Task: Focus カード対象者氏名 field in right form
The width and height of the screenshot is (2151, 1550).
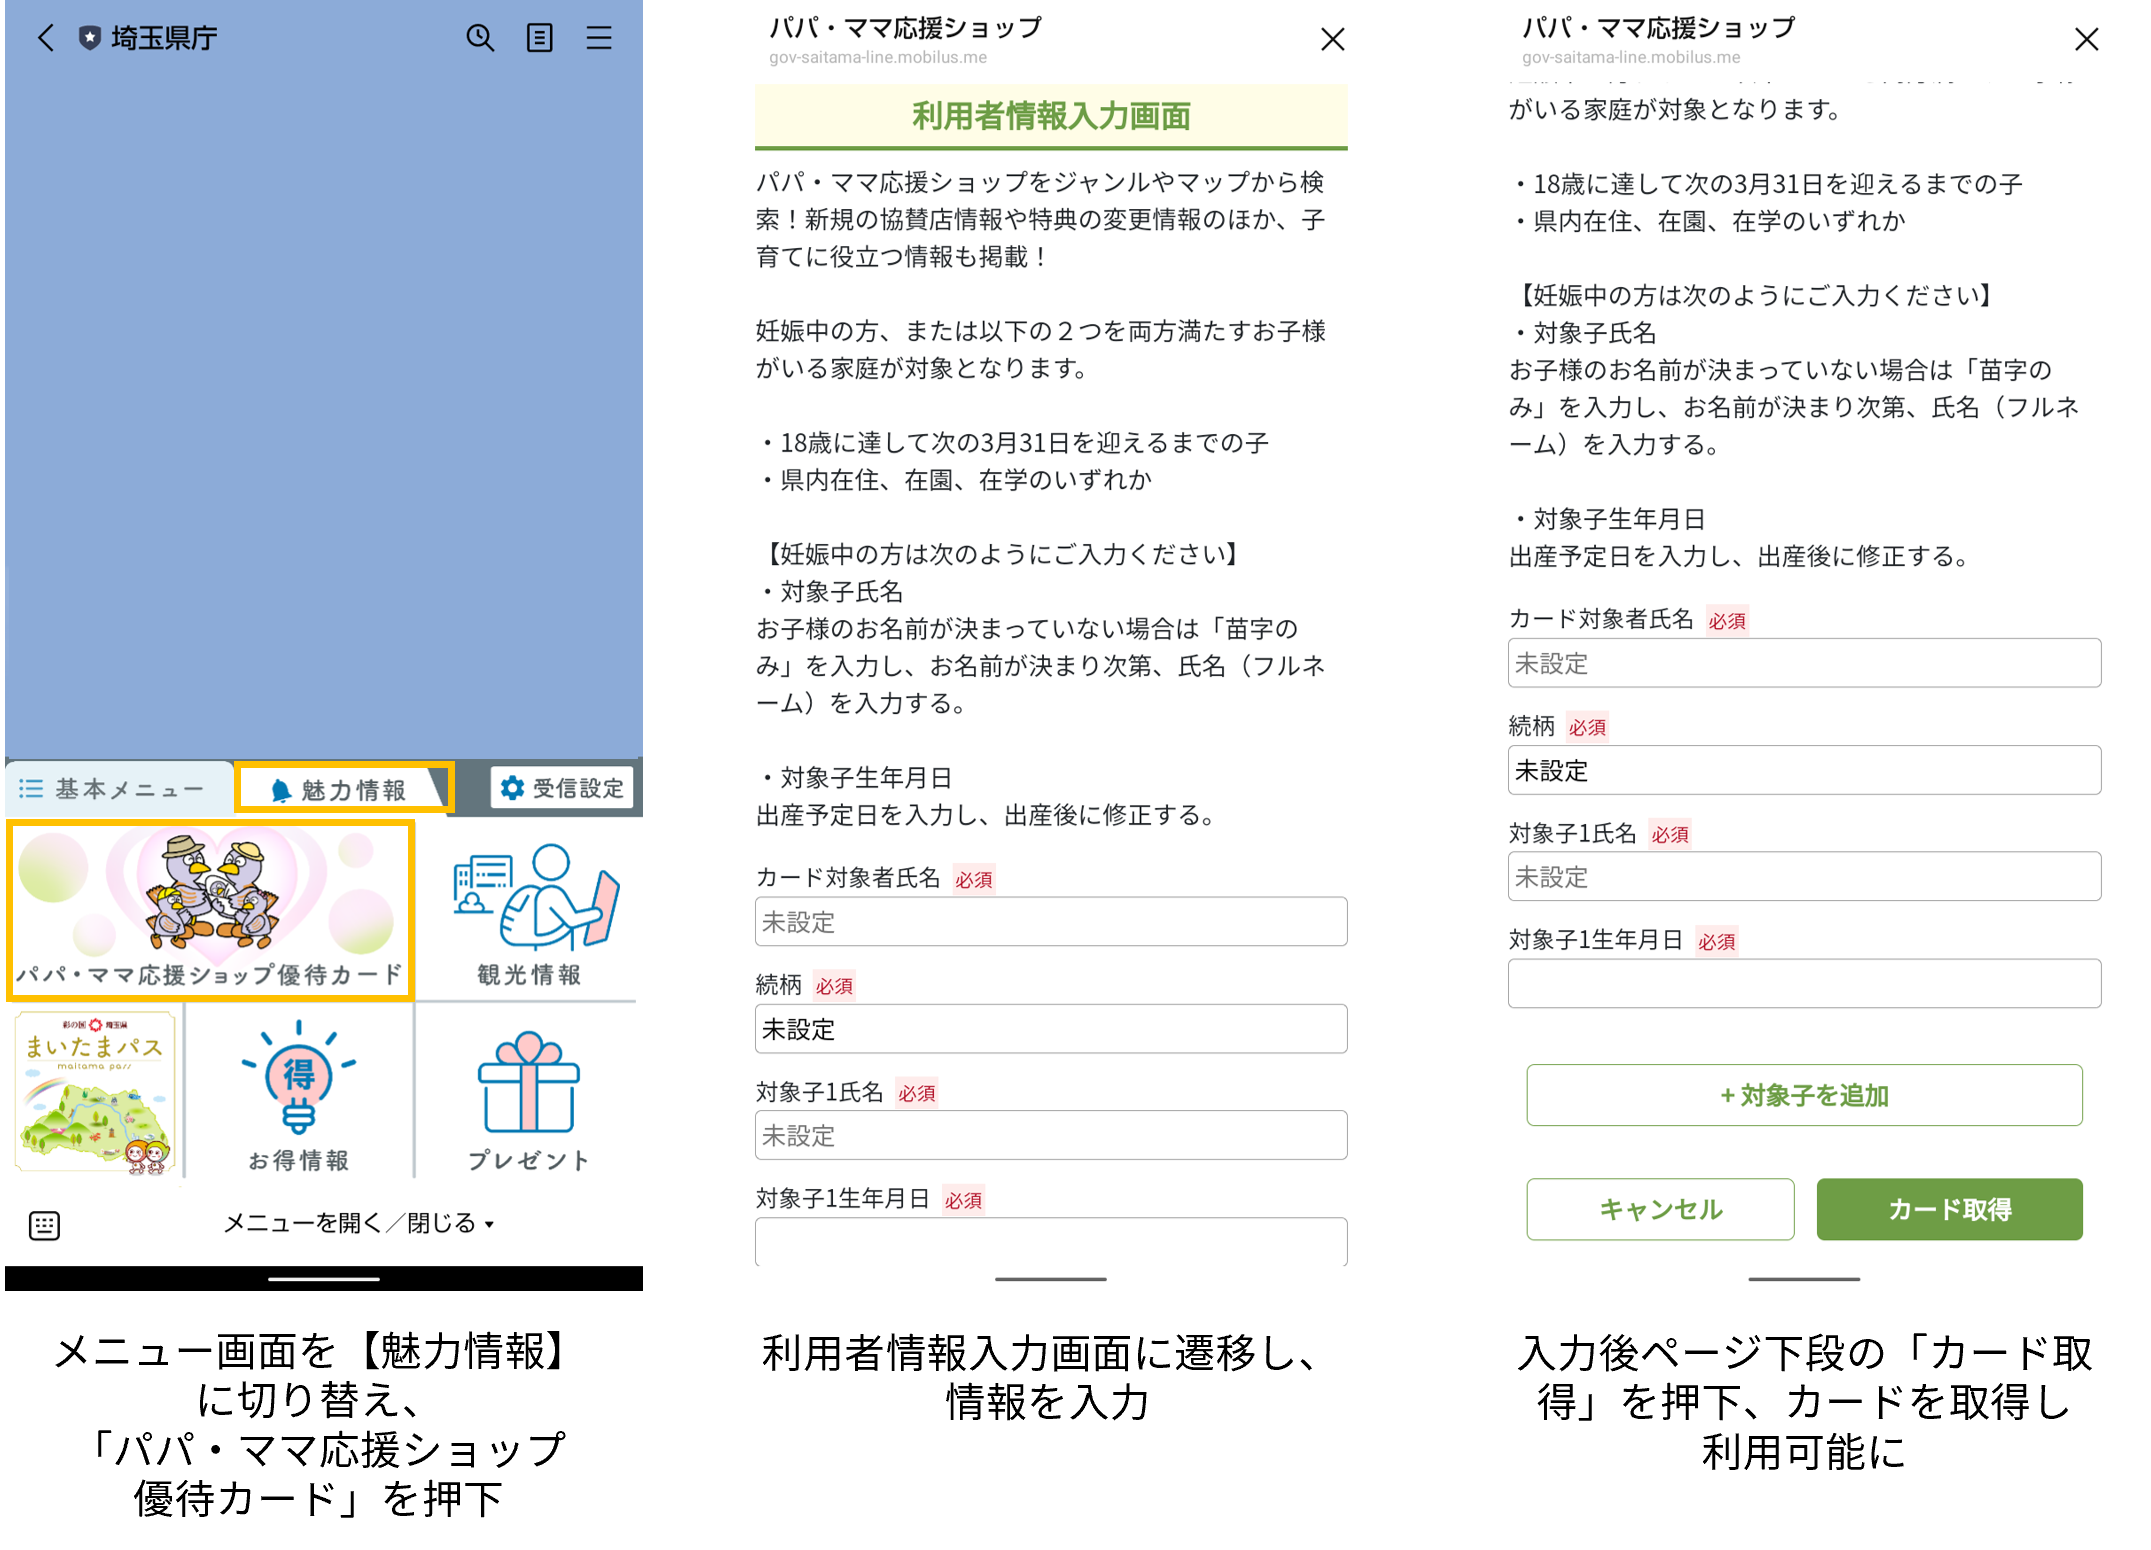Action: 1803,663
